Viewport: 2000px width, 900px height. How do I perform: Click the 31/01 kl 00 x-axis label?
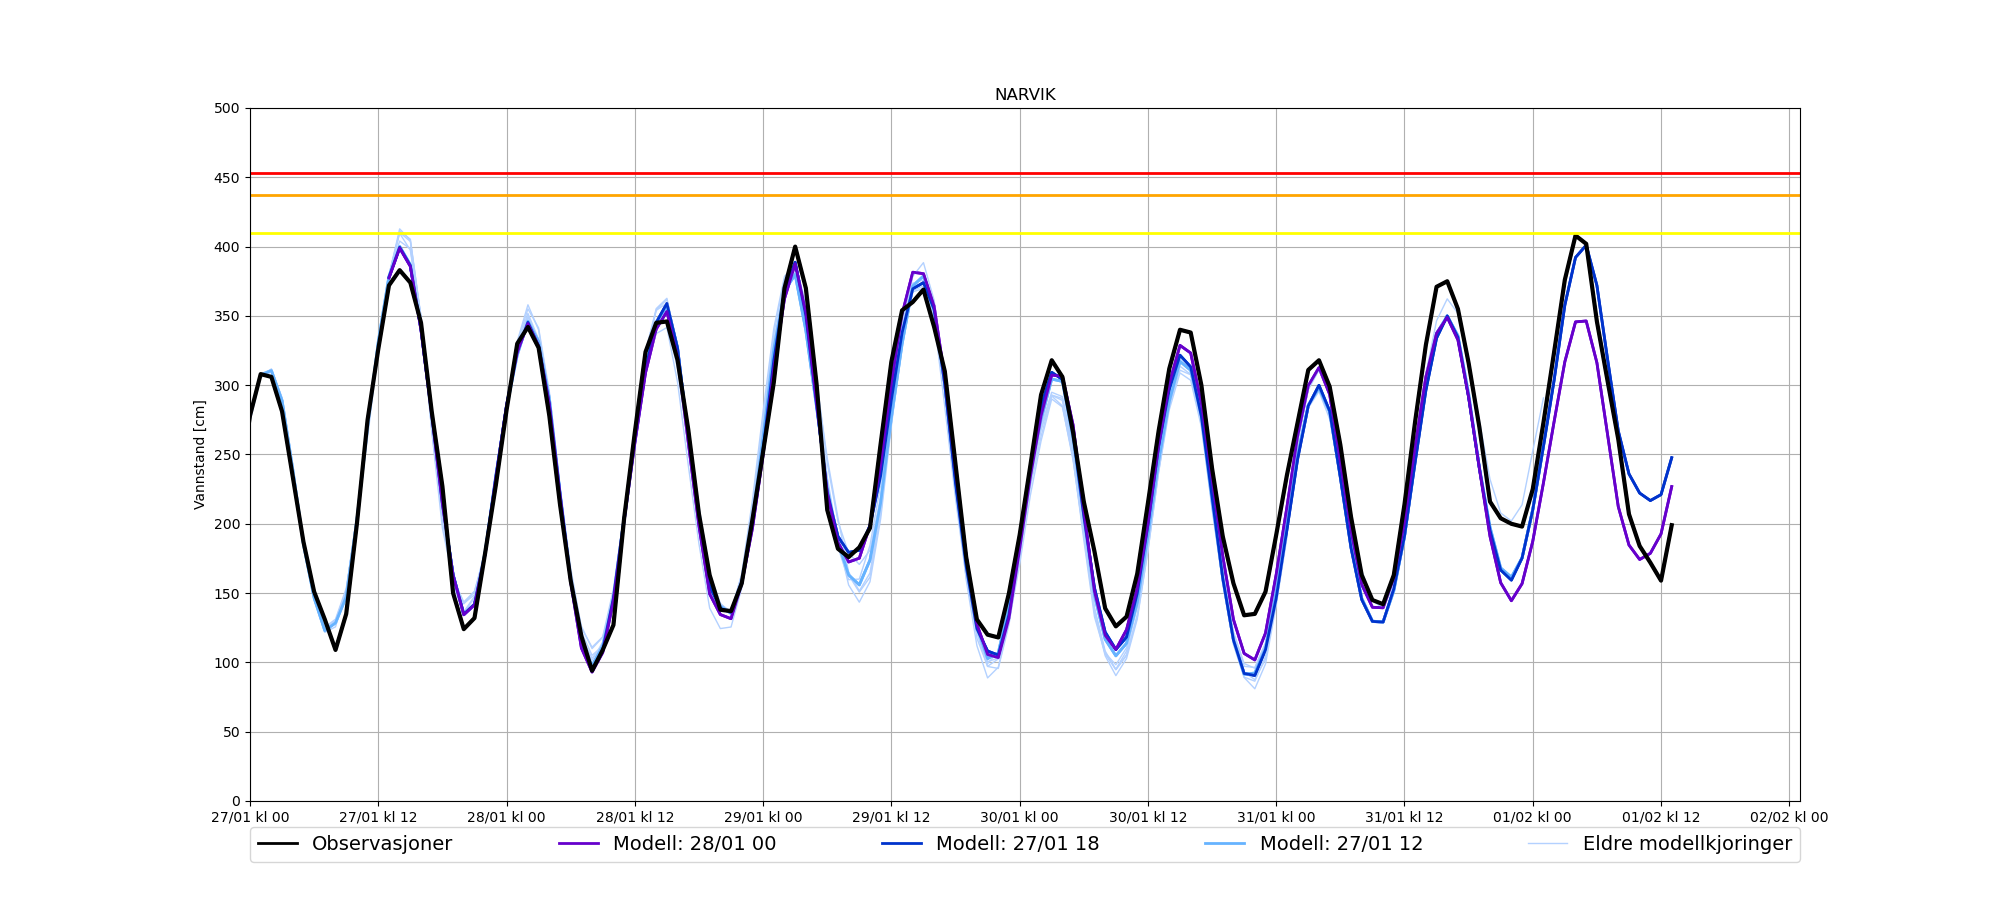[1276, 817]
